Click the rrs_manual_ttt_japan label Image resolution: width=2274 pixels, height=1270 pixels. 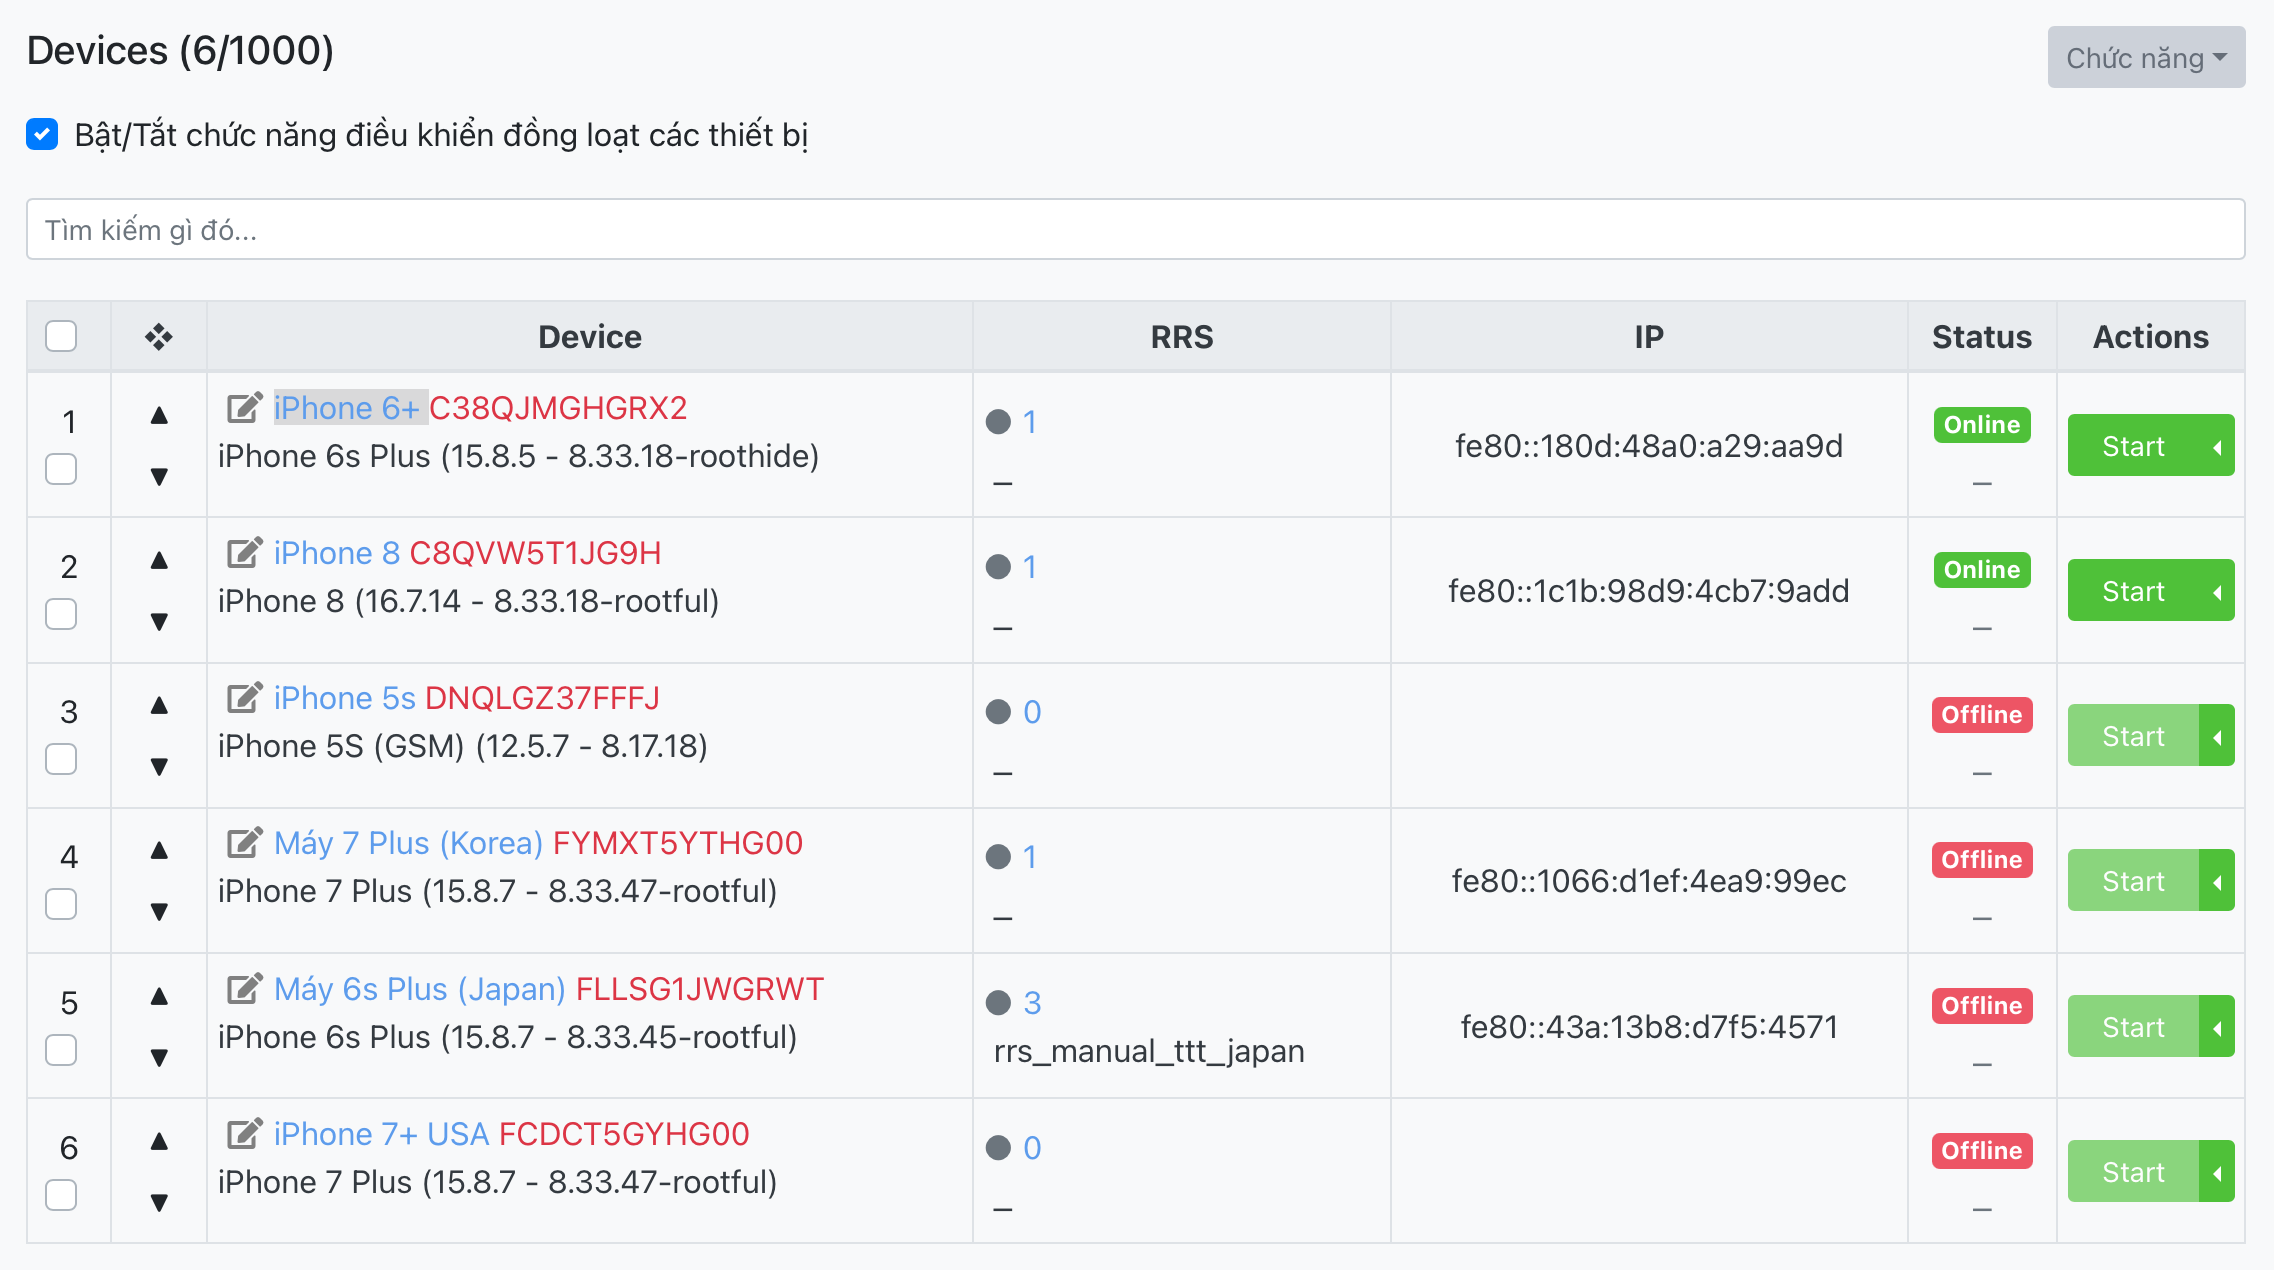[1149, 1052]
